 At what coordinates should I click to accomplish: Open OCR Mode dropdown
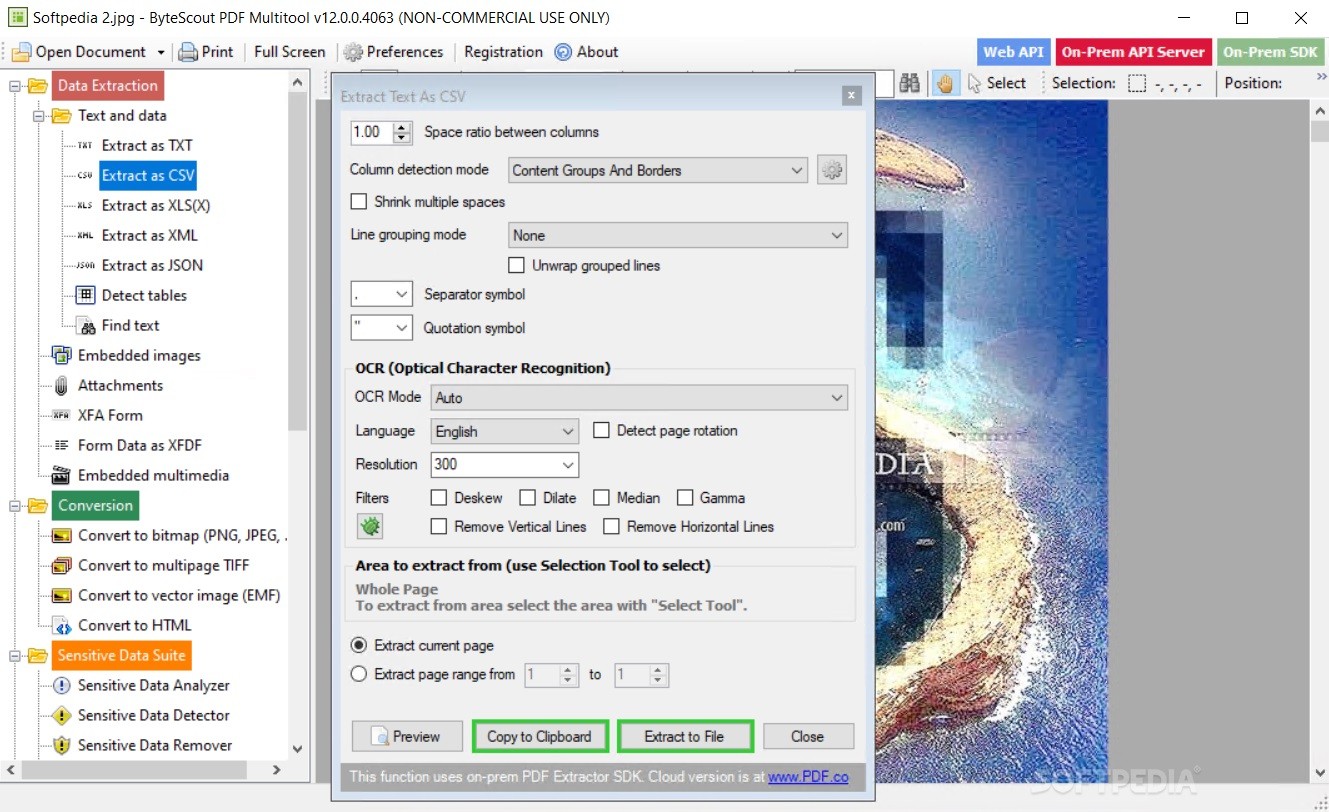tap(639, 398)
